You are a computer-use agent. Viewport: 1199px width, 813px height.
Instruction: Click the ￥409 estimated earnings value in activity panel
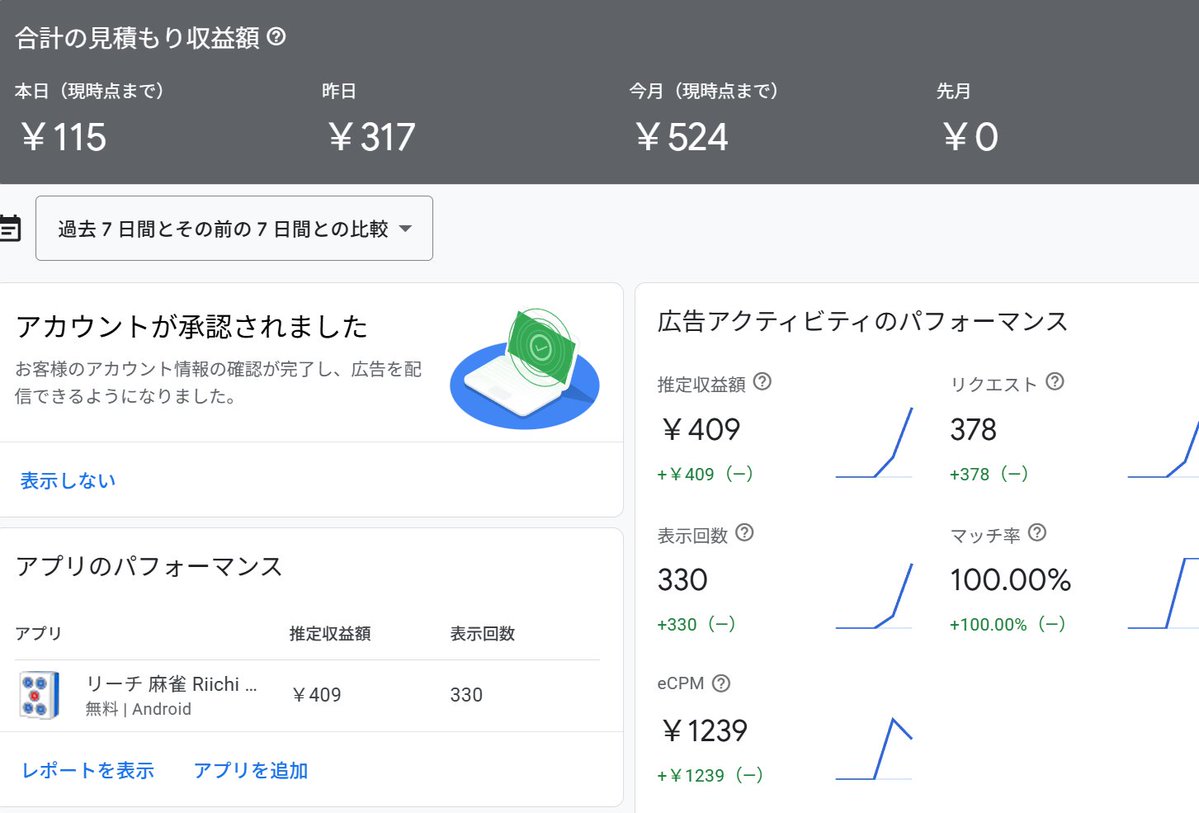tap(700, 430)
